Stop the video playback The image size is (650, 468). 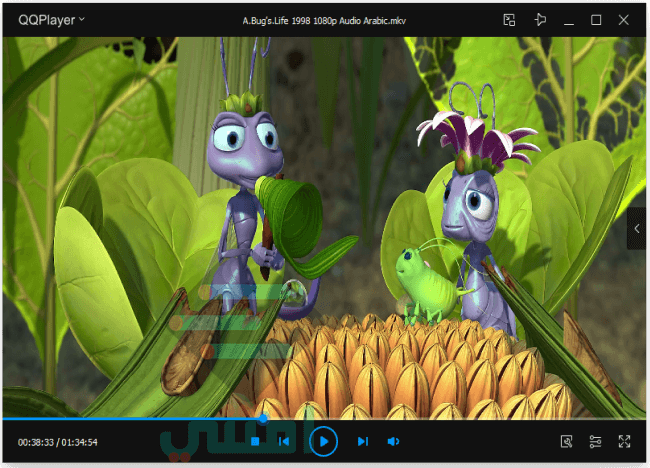[x=255, y=441]
